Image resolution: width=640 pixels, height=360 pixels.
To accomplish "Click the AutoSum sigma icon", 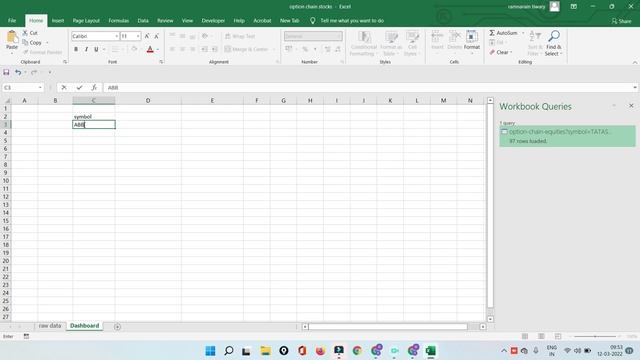I will (x=492, y=33).
